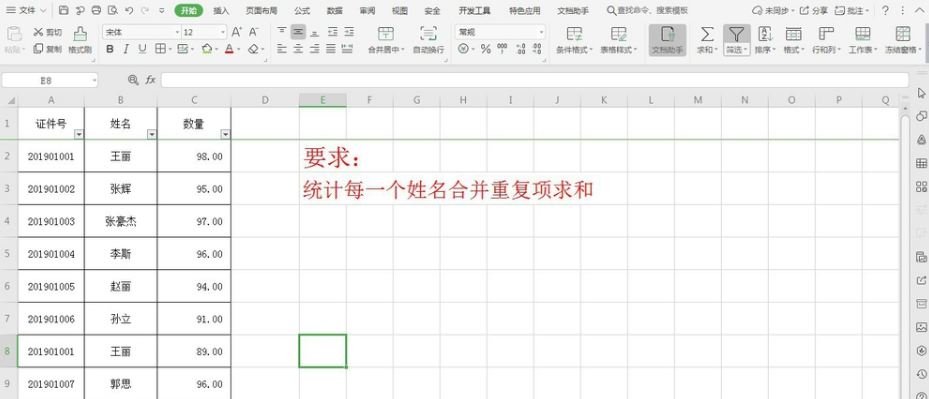Click the Save icon in quick access toolbar
929x399 pixels.
tap(64, 11)
